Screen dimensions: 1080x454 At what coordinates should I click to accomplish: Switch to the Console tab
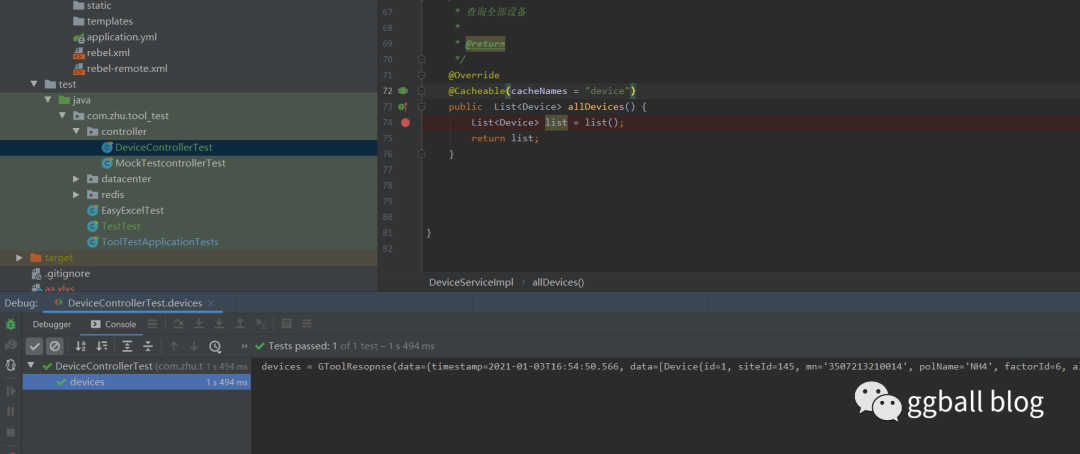pyautogui.click(x=114, y=324)
